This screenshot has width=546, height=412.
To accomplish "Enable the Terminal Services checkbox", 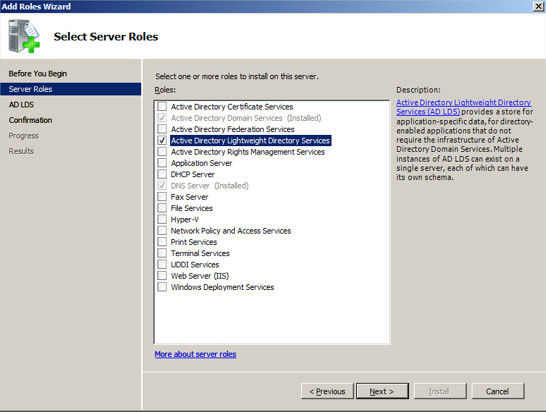I will click(x=162, y=253).
